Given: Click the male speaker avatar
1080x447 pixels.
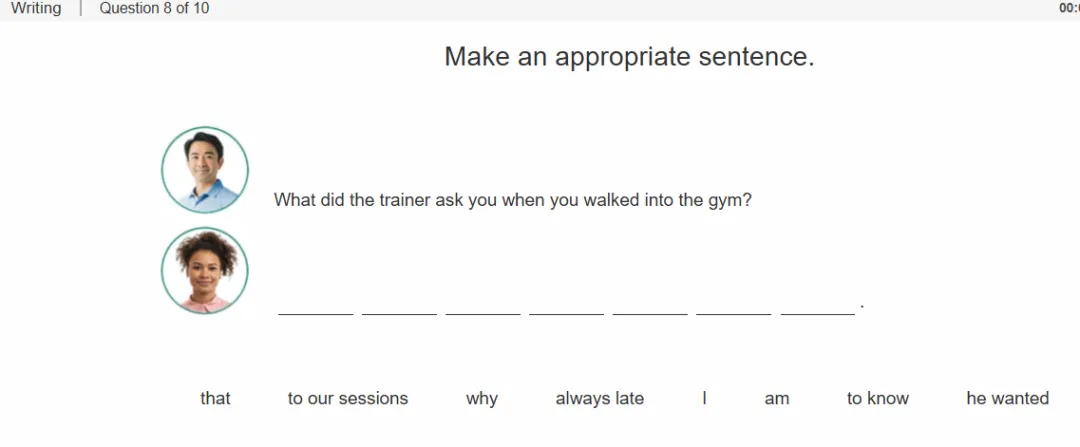Looking at the screenshot, I should 205,169.
